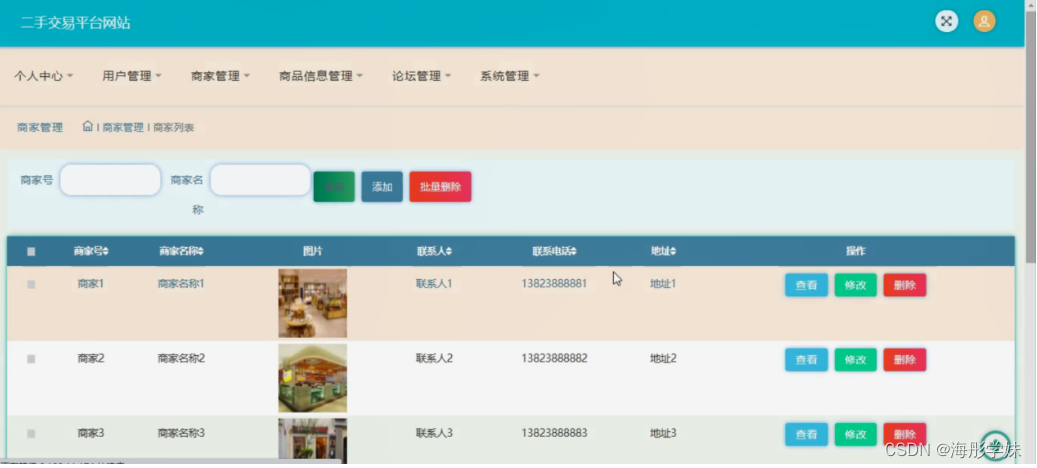Click 删除 for 商家3

click(x=905, y=434)
